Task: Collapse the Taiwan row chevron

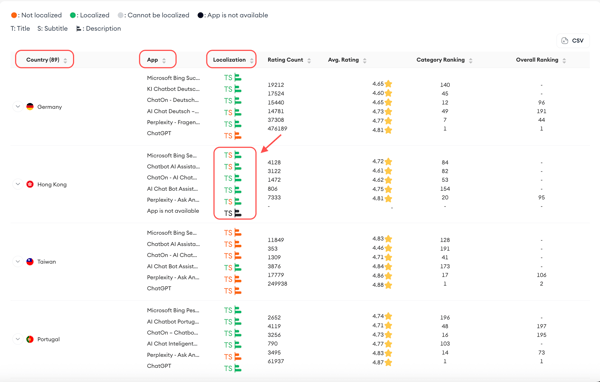Action: 18,261
